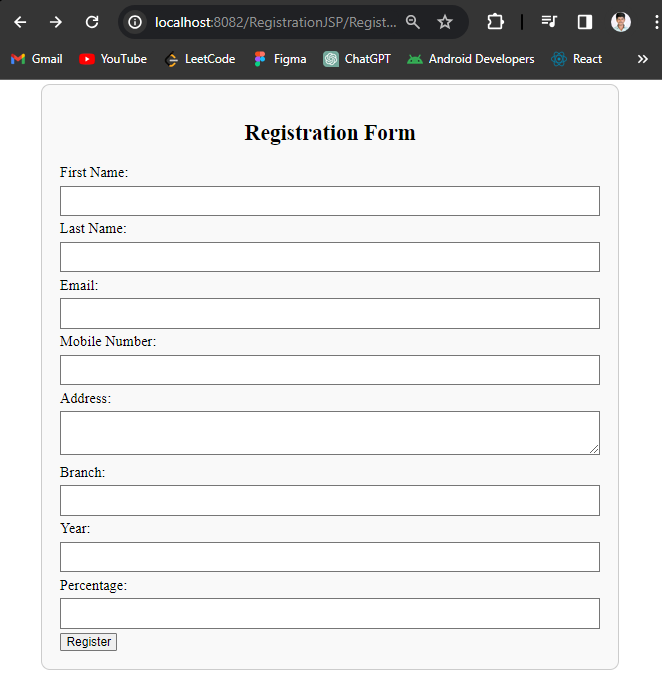This screenshot has width=662, height=675.
Task: Reload the current page
Action: [x=92, y=22]
